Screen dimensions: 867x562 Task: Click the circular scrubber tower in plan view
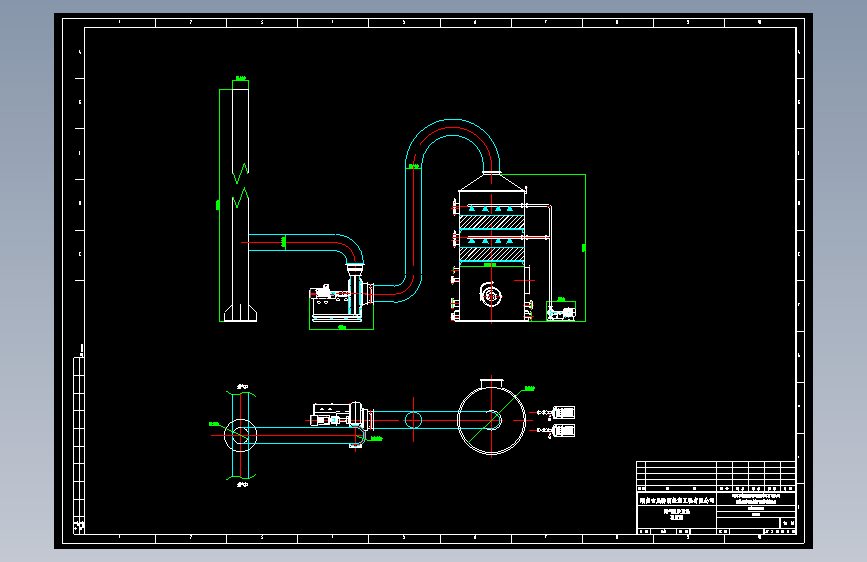click(491, 420)
